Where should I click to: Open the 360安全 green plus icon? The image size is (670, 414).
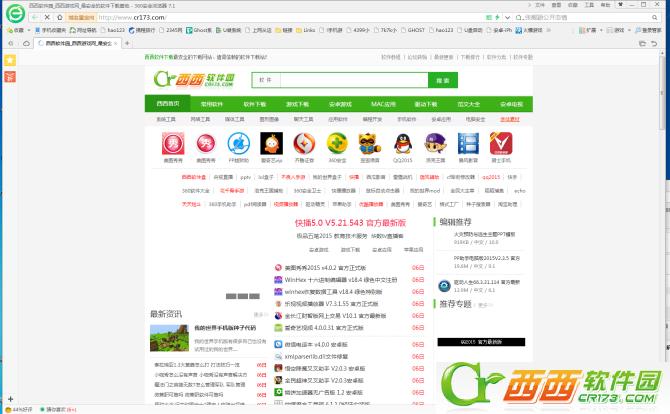337,144
